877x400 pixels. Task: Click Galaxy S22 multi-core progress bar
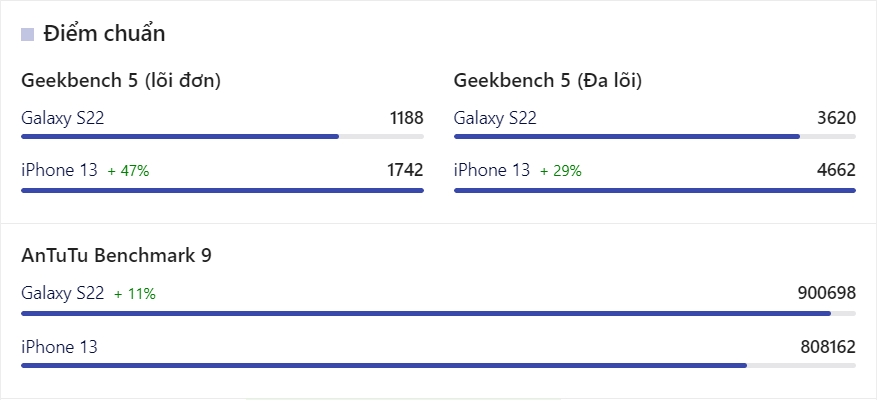point(654,137)
